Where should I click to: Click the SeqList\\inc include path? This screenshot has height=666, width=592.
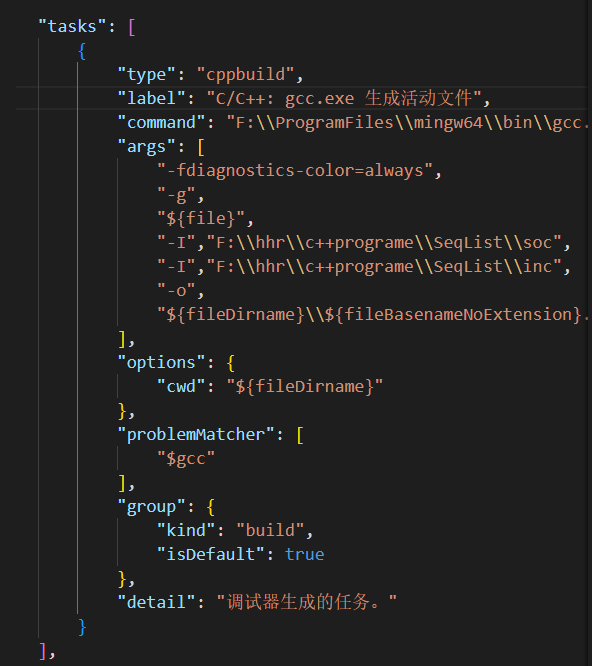point(384,267)
